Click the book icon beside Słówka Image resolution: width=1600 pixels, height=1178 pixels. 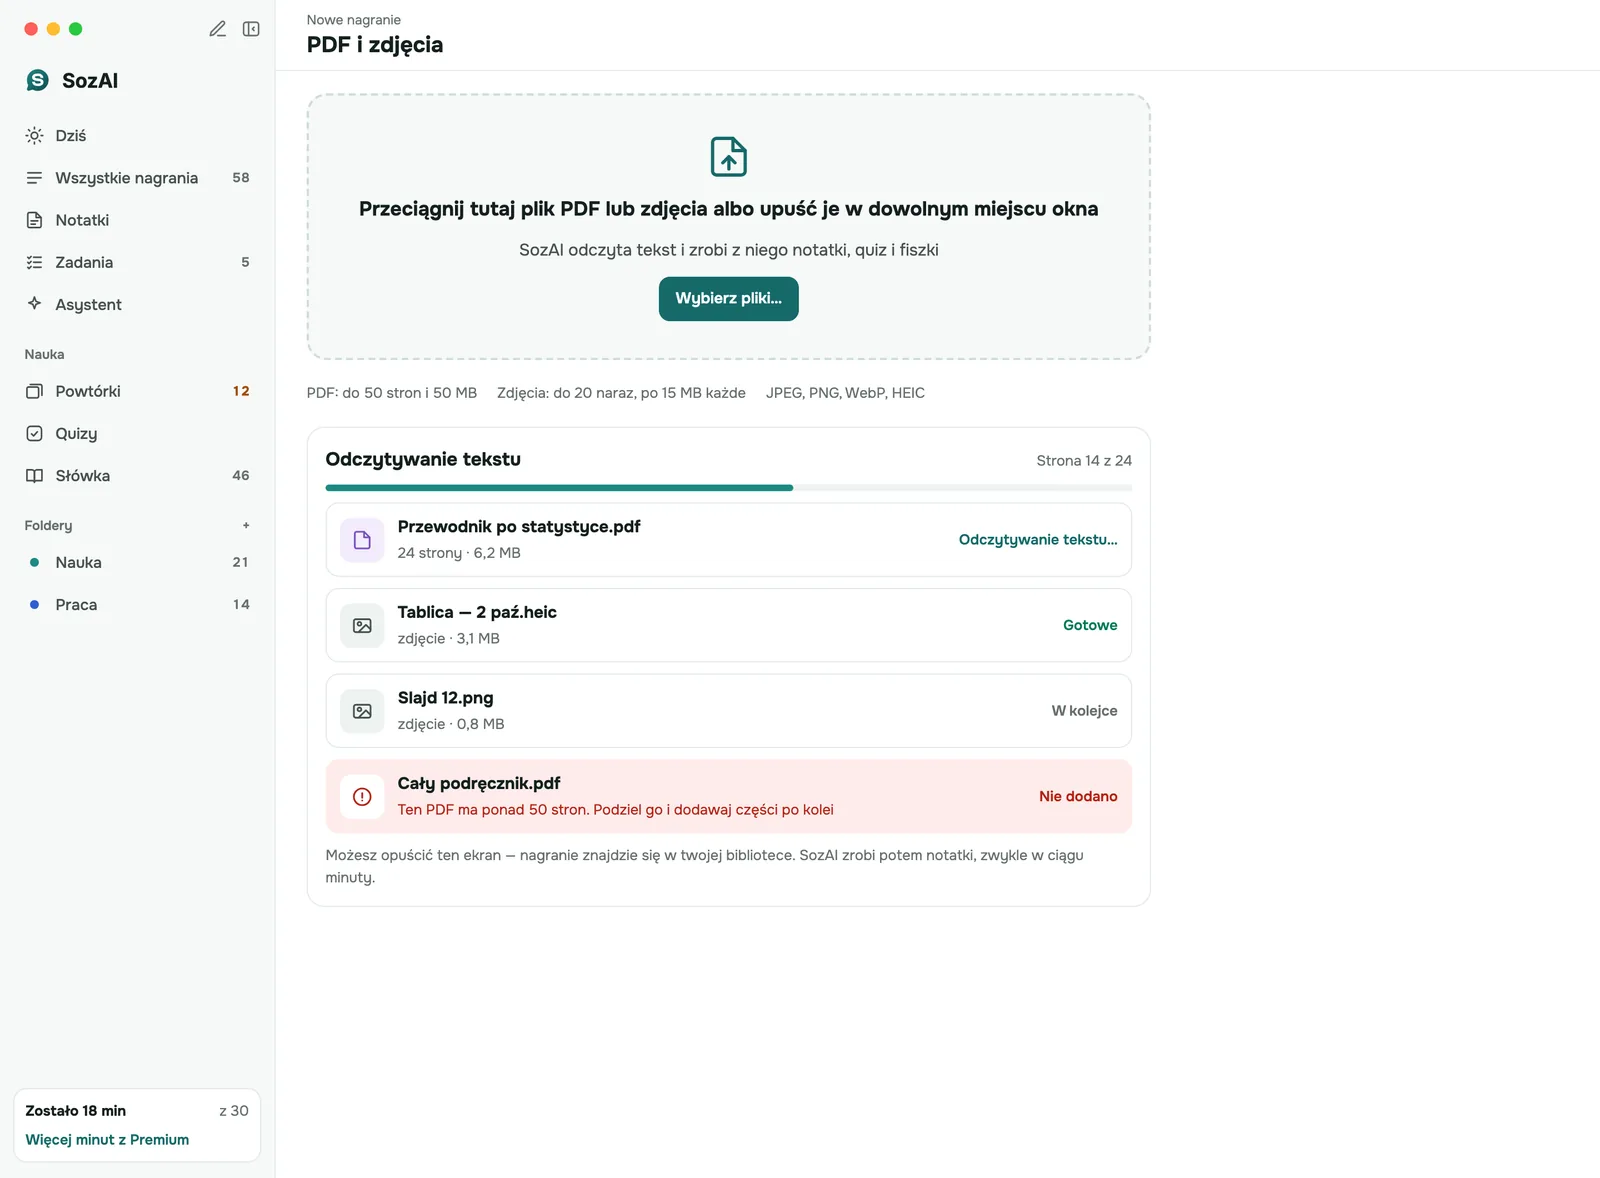pos(34,476)
